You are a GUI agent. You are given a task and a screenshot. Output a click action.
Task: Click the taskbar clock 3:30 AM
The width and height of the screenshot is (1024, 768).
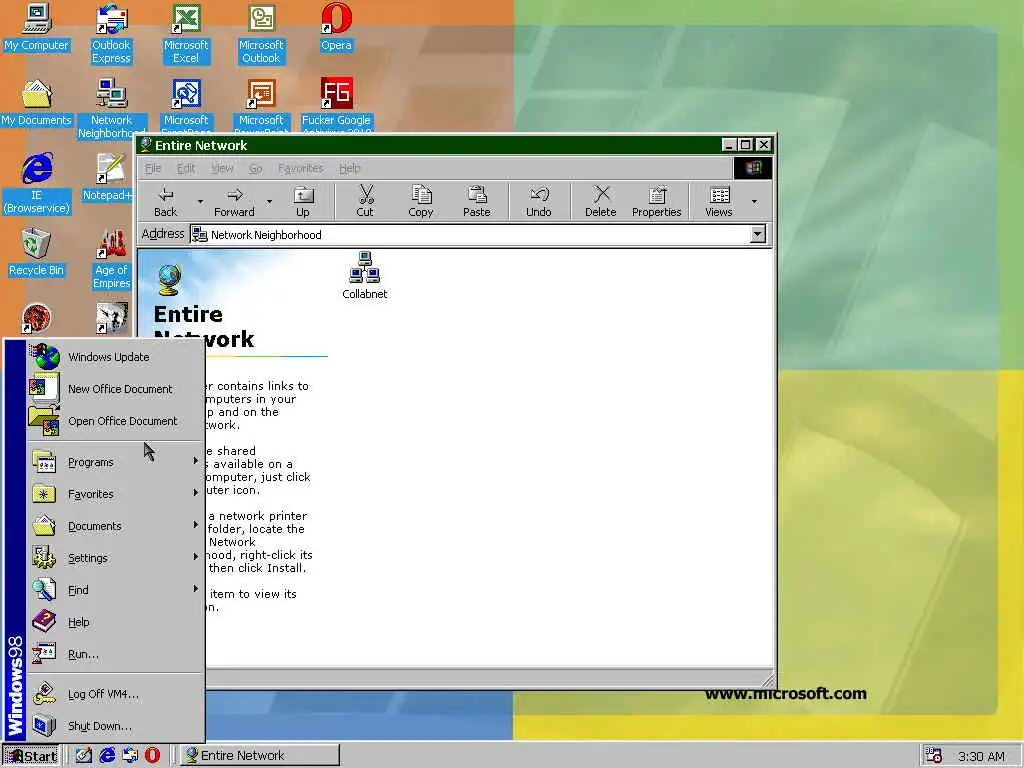[981, 756]
